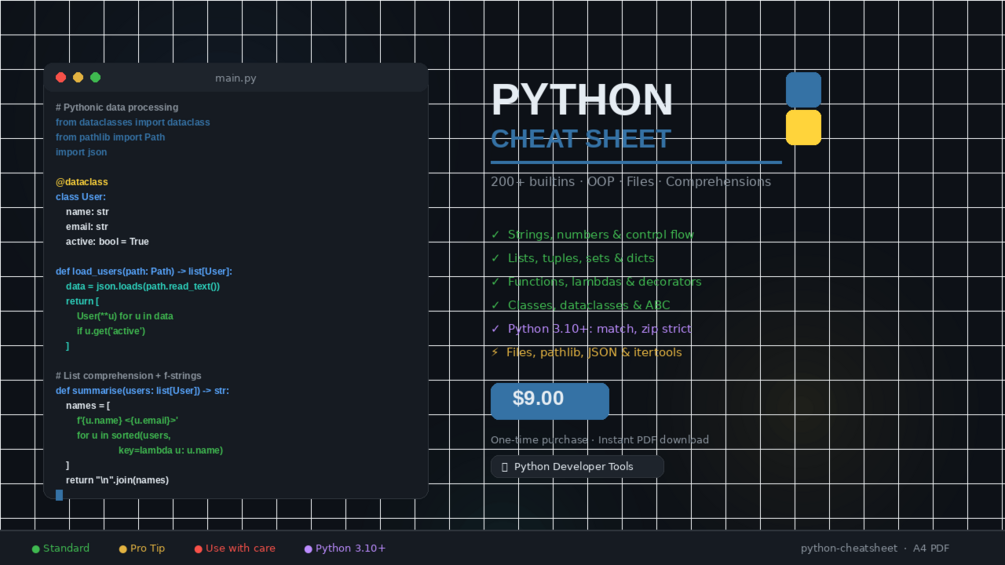Select the Use with care legend label
The height and width of the screenshot is (565, 1005).
pyautogui.click(x=240, y=548)
